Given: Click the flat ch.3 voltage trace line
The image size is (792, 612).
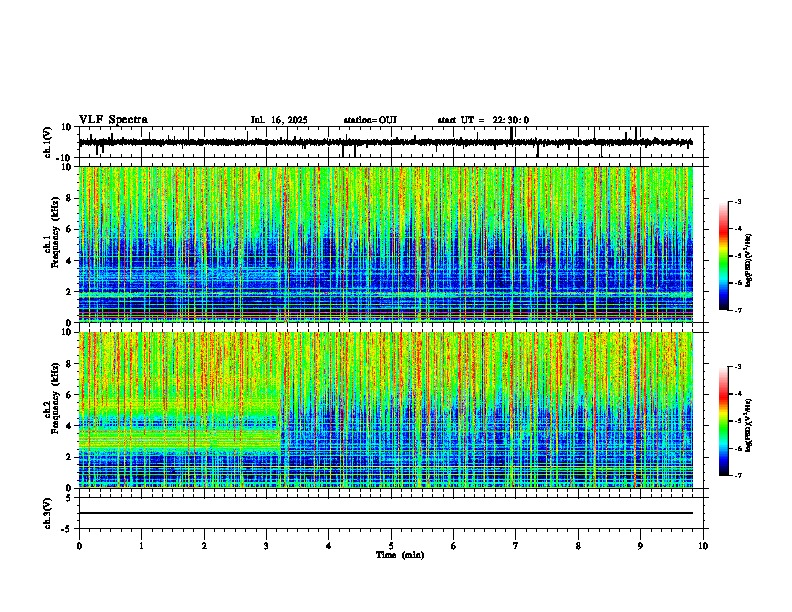Looking at the screenshot, I should coord(386,513).
